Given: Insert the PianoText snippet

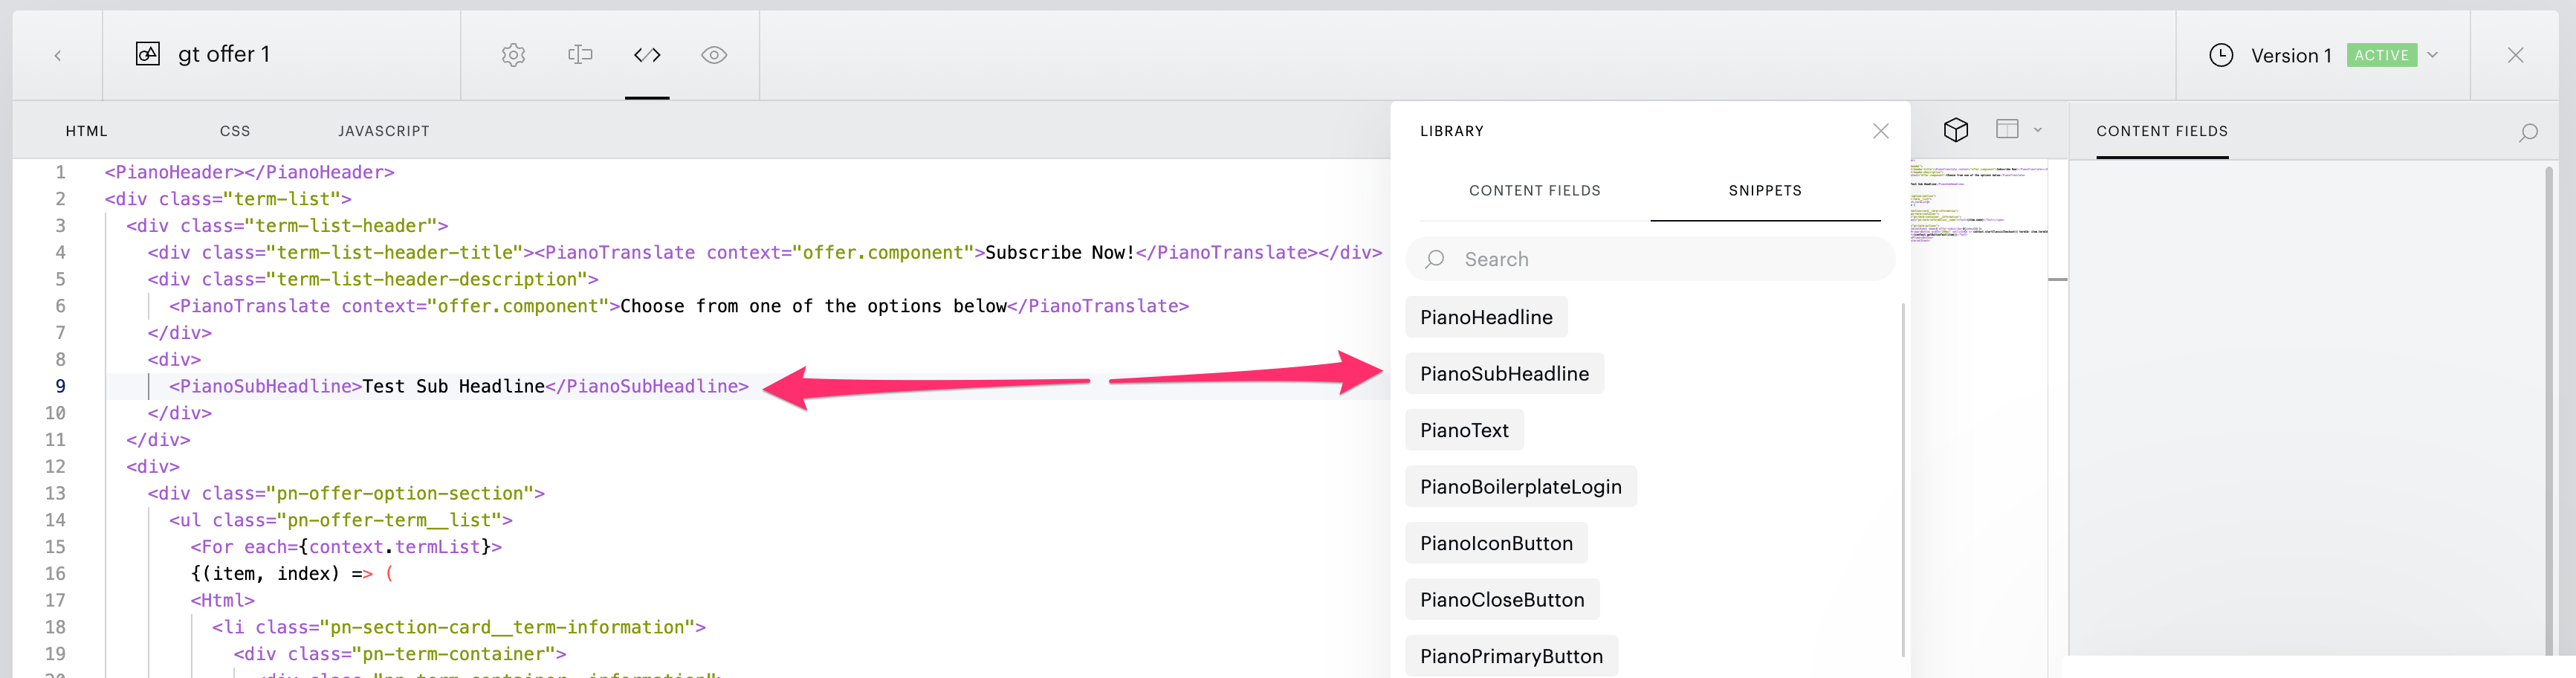Looking at the screenshot, I should [x=1464, y=430].
